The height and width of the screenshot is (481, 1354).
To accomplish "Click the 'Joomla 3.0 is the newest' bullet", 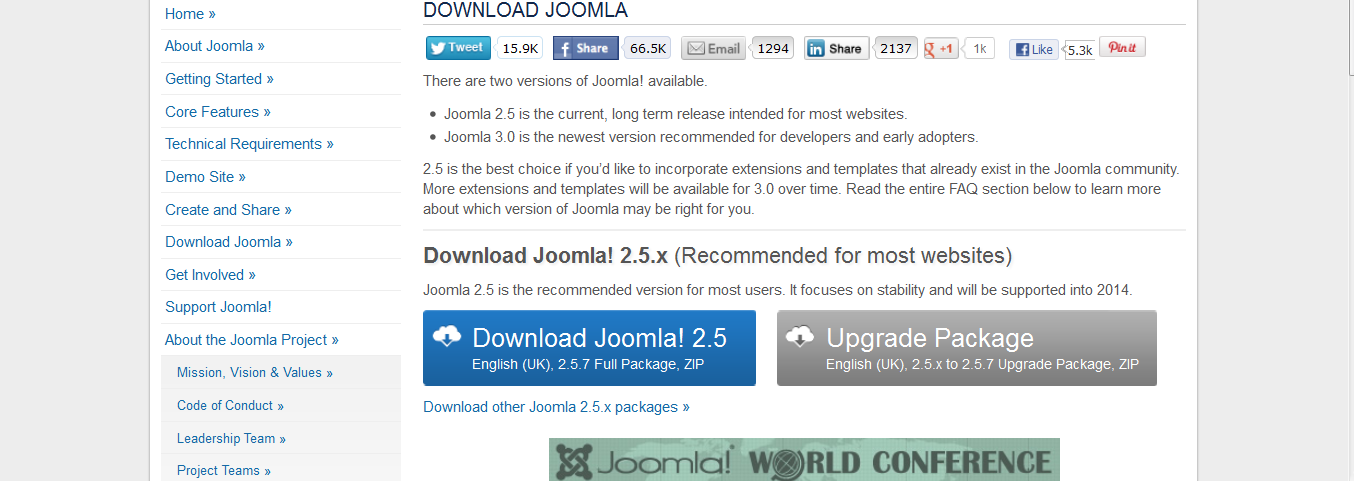I will point(711,137).
